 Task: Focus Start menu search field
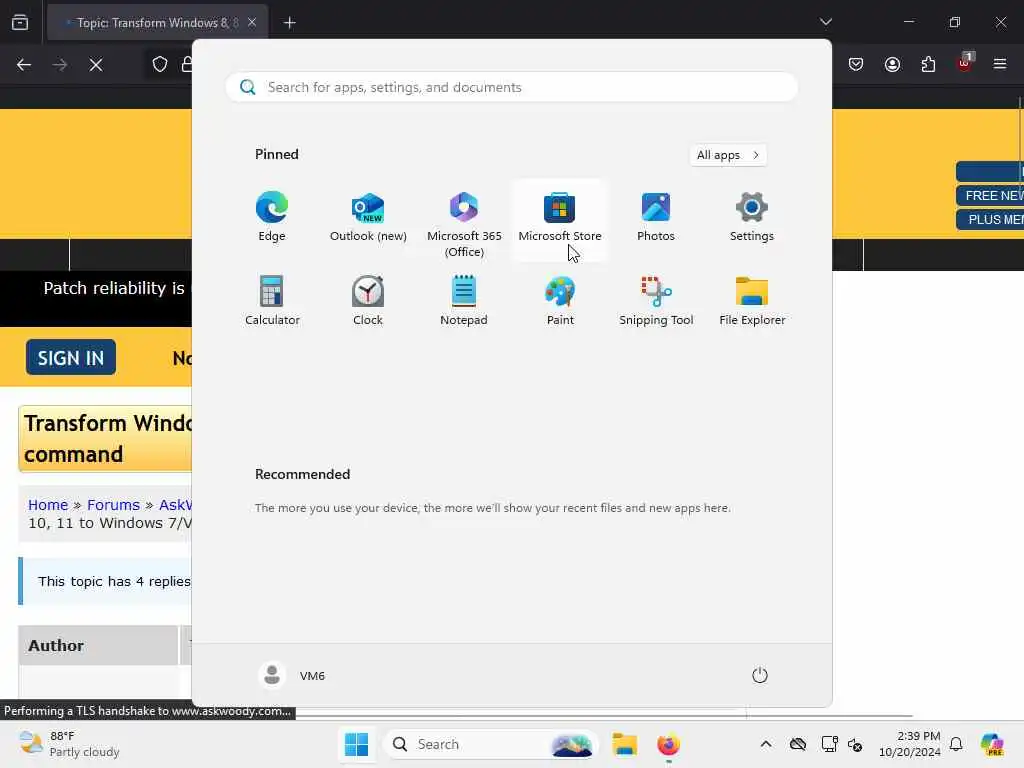(x=511, y=87)
